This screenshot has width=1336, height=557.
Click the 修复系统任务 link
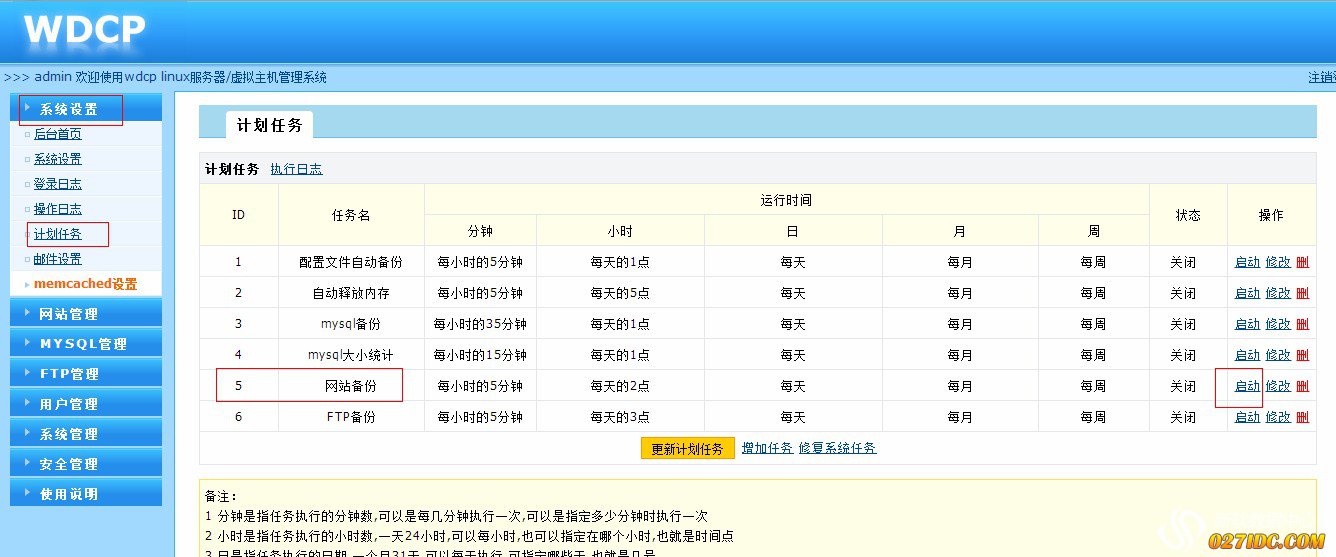pyautogui.click(x=837, y=448)
